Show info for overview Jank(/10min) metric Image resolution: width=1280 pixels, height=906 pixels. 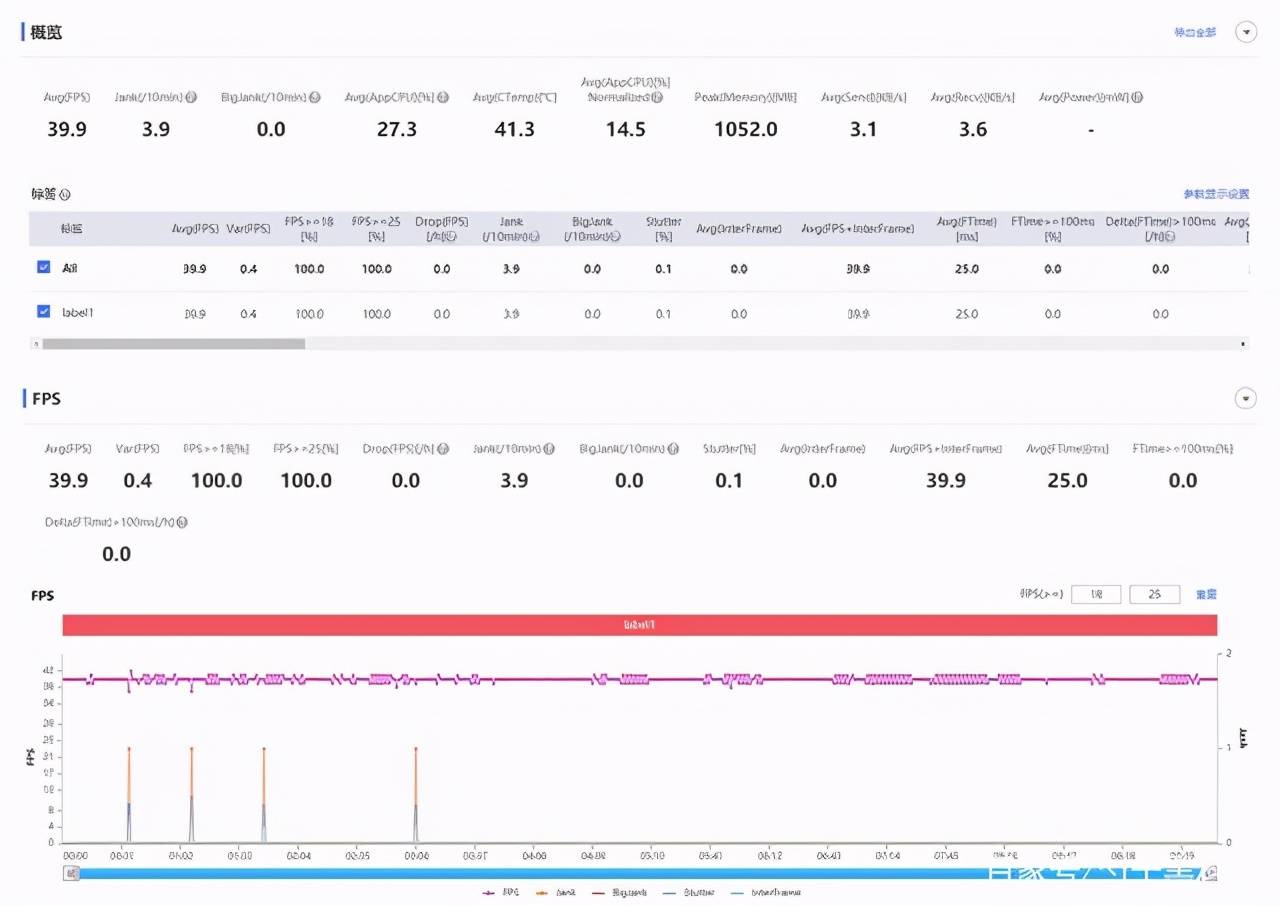click(191, 97)
